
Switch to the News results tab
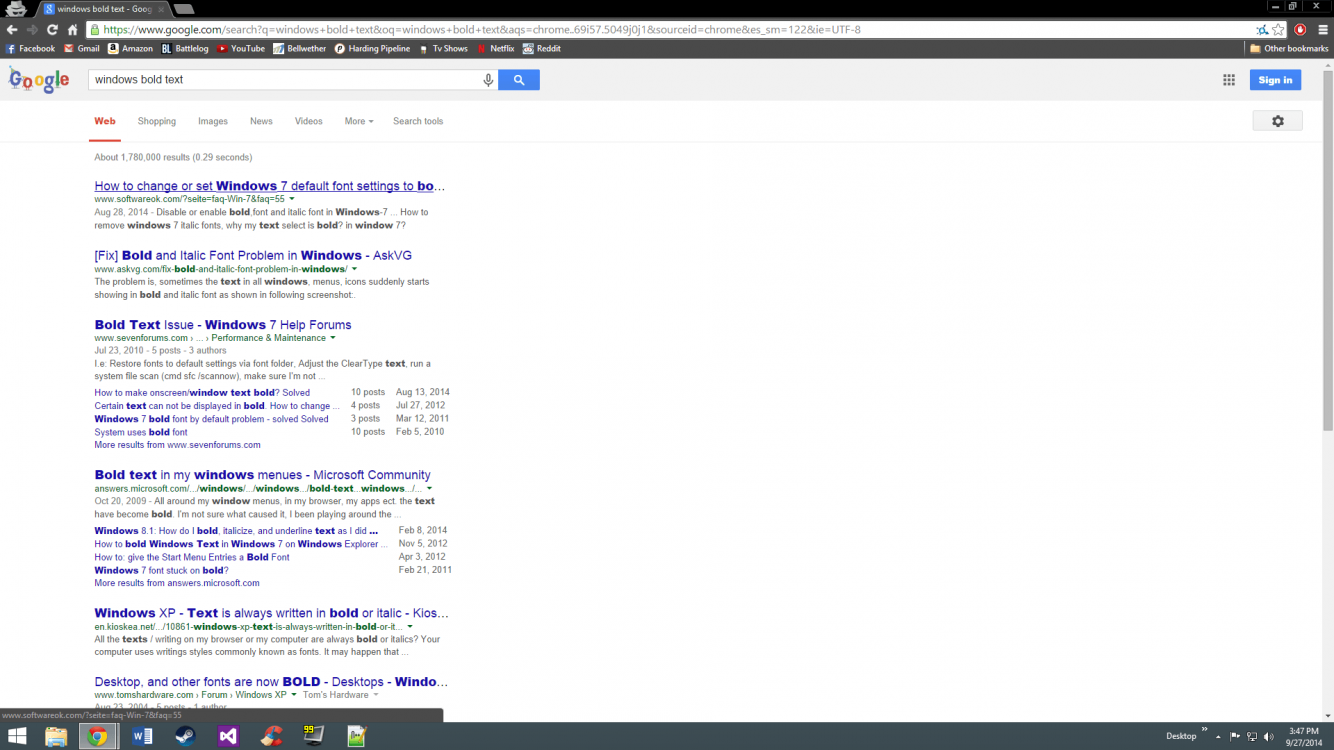point(261,121)
